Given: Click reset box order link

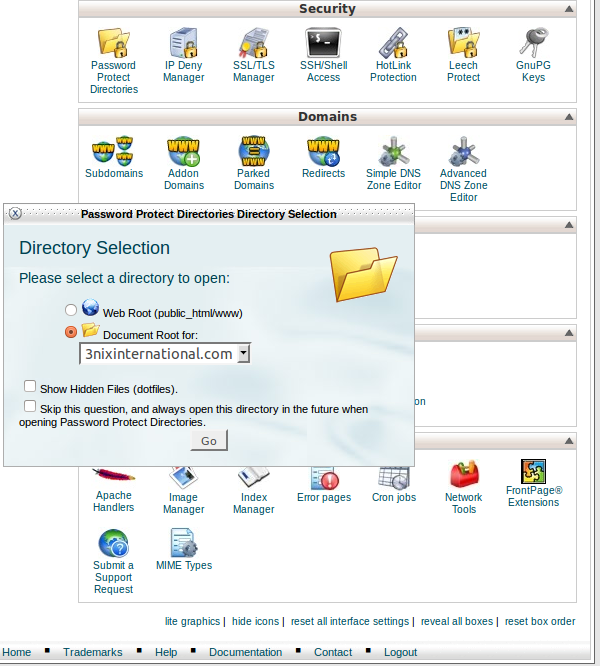Looking at the screenshot, I should [540, 621].
